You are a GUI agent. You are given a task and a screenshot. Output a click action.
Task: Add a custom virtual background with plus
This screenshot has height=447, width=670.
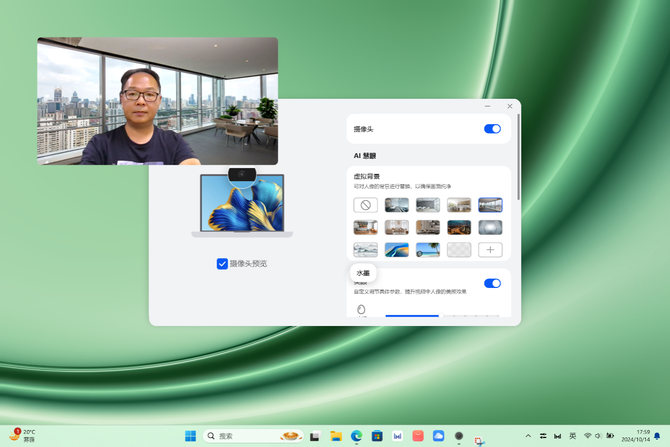point(490,250)
